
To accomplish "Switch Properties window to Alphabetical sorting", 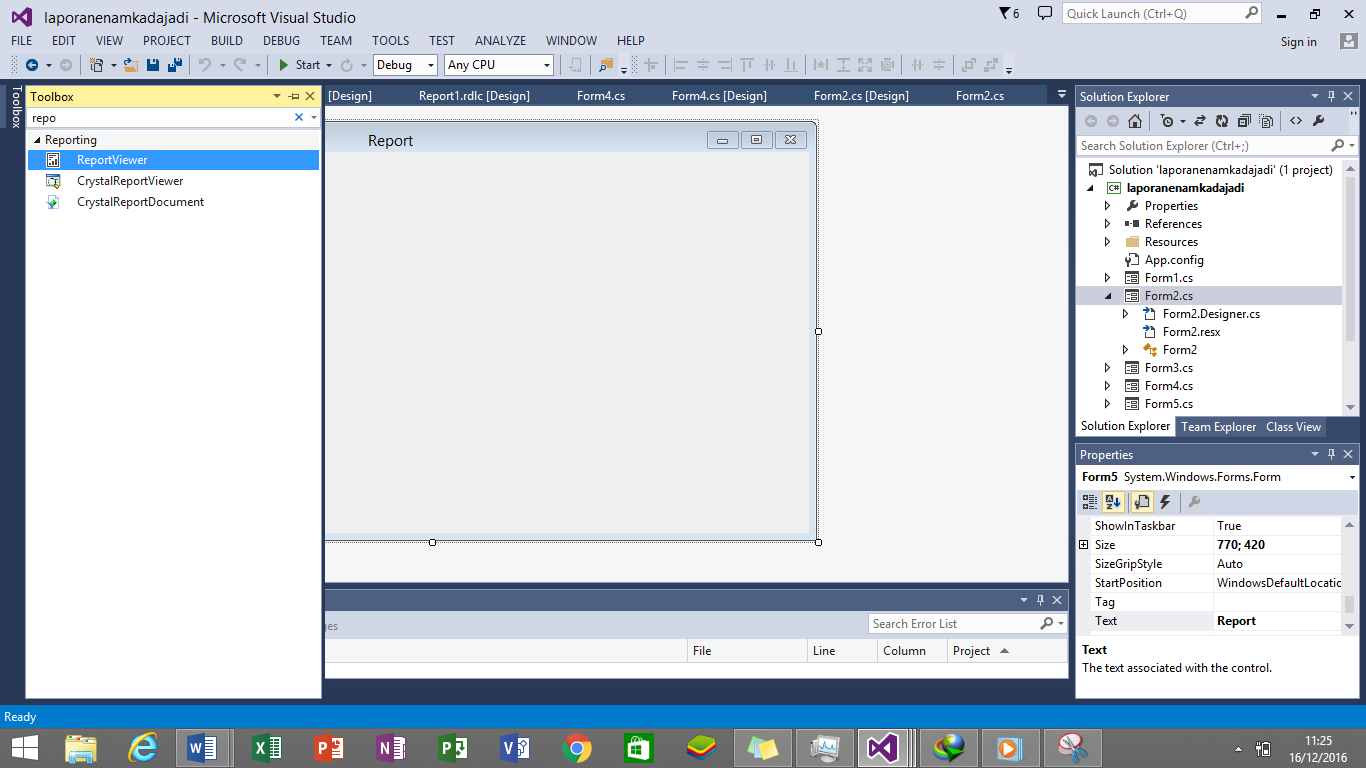I will (x=1112, y=502).
